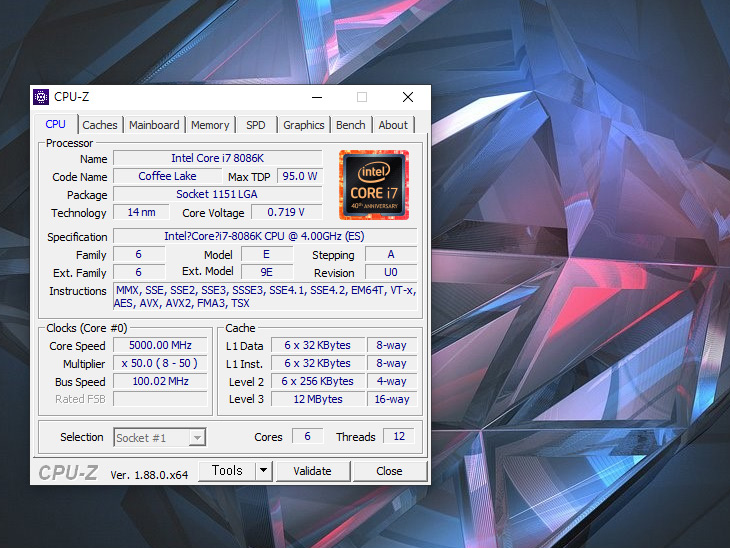730x548 pixels.
Task: Click the Bus Speed value '100.02 MHz'
Action: click(160, 381)
